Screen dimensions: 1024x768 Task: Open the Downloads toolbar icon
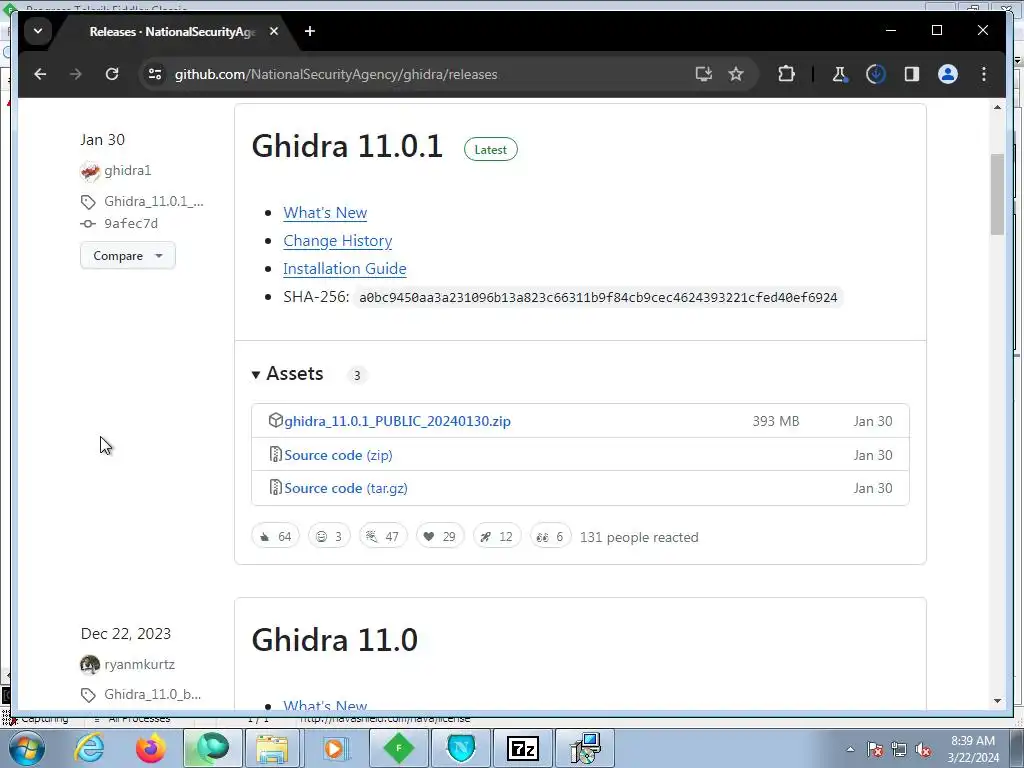tap(876, 74)
